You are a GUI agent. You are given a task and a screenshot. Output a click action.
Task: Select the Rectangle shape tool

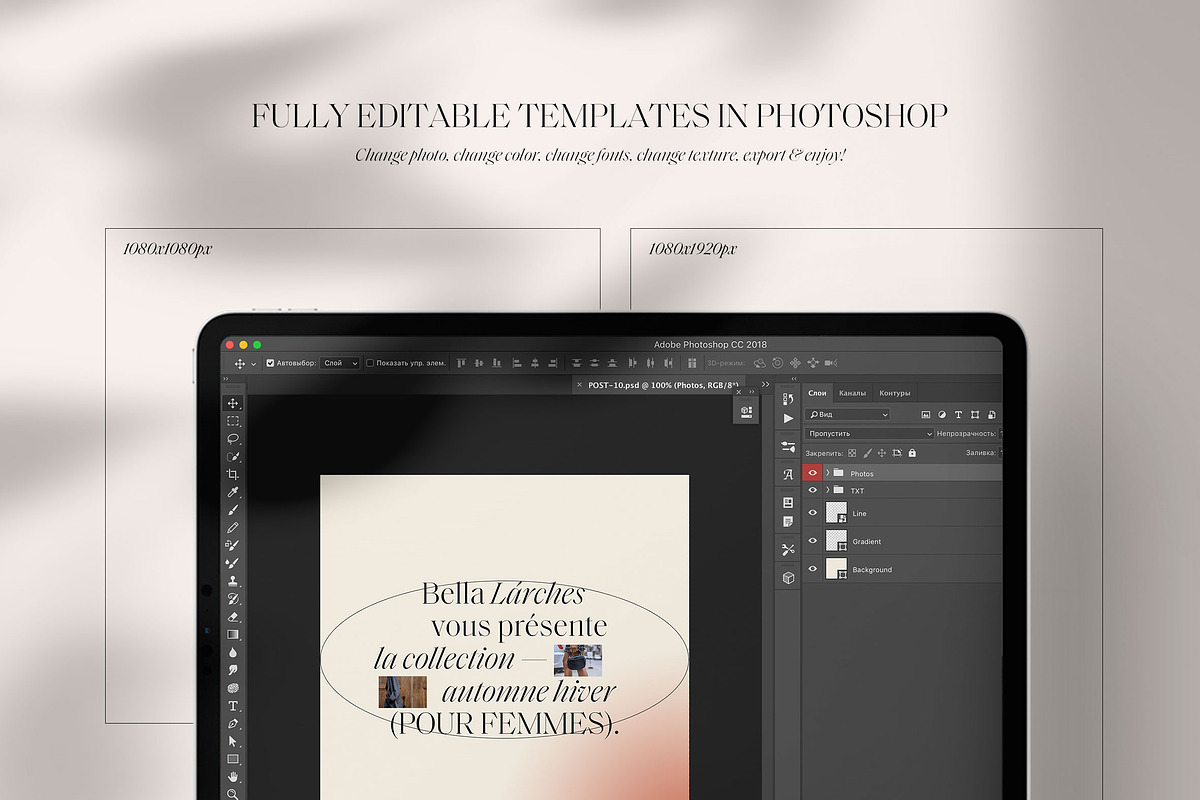tap(233, 759)
